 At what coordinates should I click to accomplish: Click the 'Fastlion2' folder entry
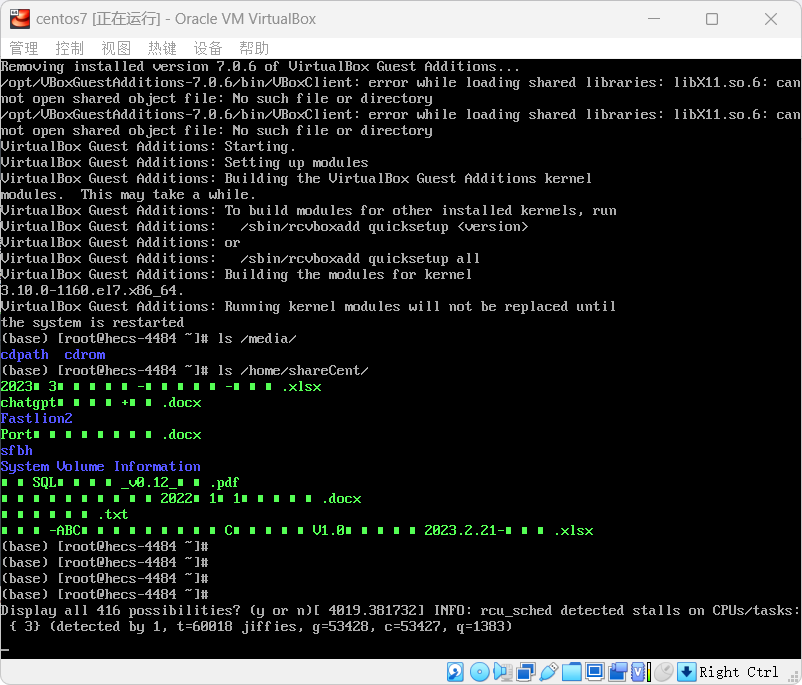pyautogui.click(x=36, y=418)
